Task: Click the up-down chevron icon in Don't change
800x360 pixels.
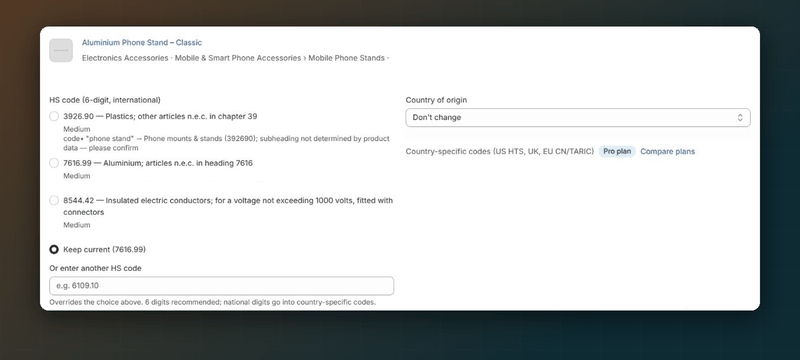Action: pyautogui.click(x=740, y=117)
